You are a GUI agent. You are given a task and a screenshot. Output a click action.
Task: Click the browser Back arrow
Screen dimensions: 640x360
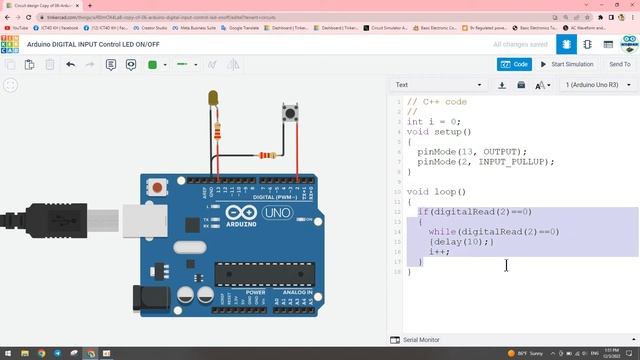7,17
